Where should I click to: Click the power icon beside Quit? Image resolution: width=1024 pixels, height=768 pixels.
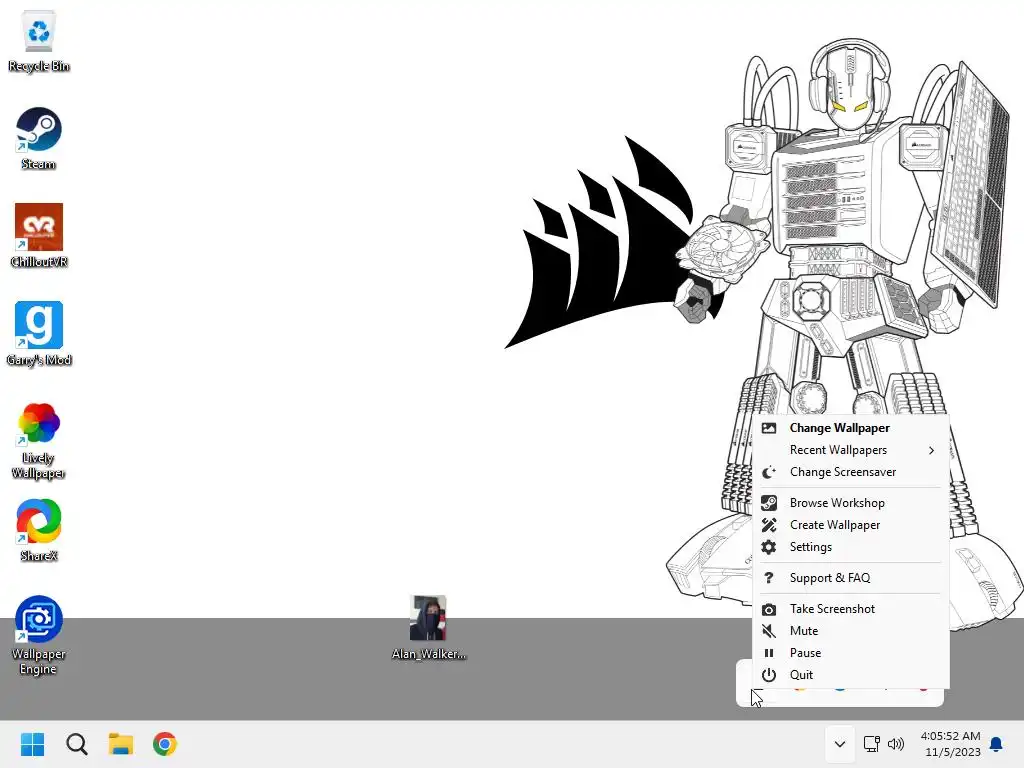coord(769,675)
